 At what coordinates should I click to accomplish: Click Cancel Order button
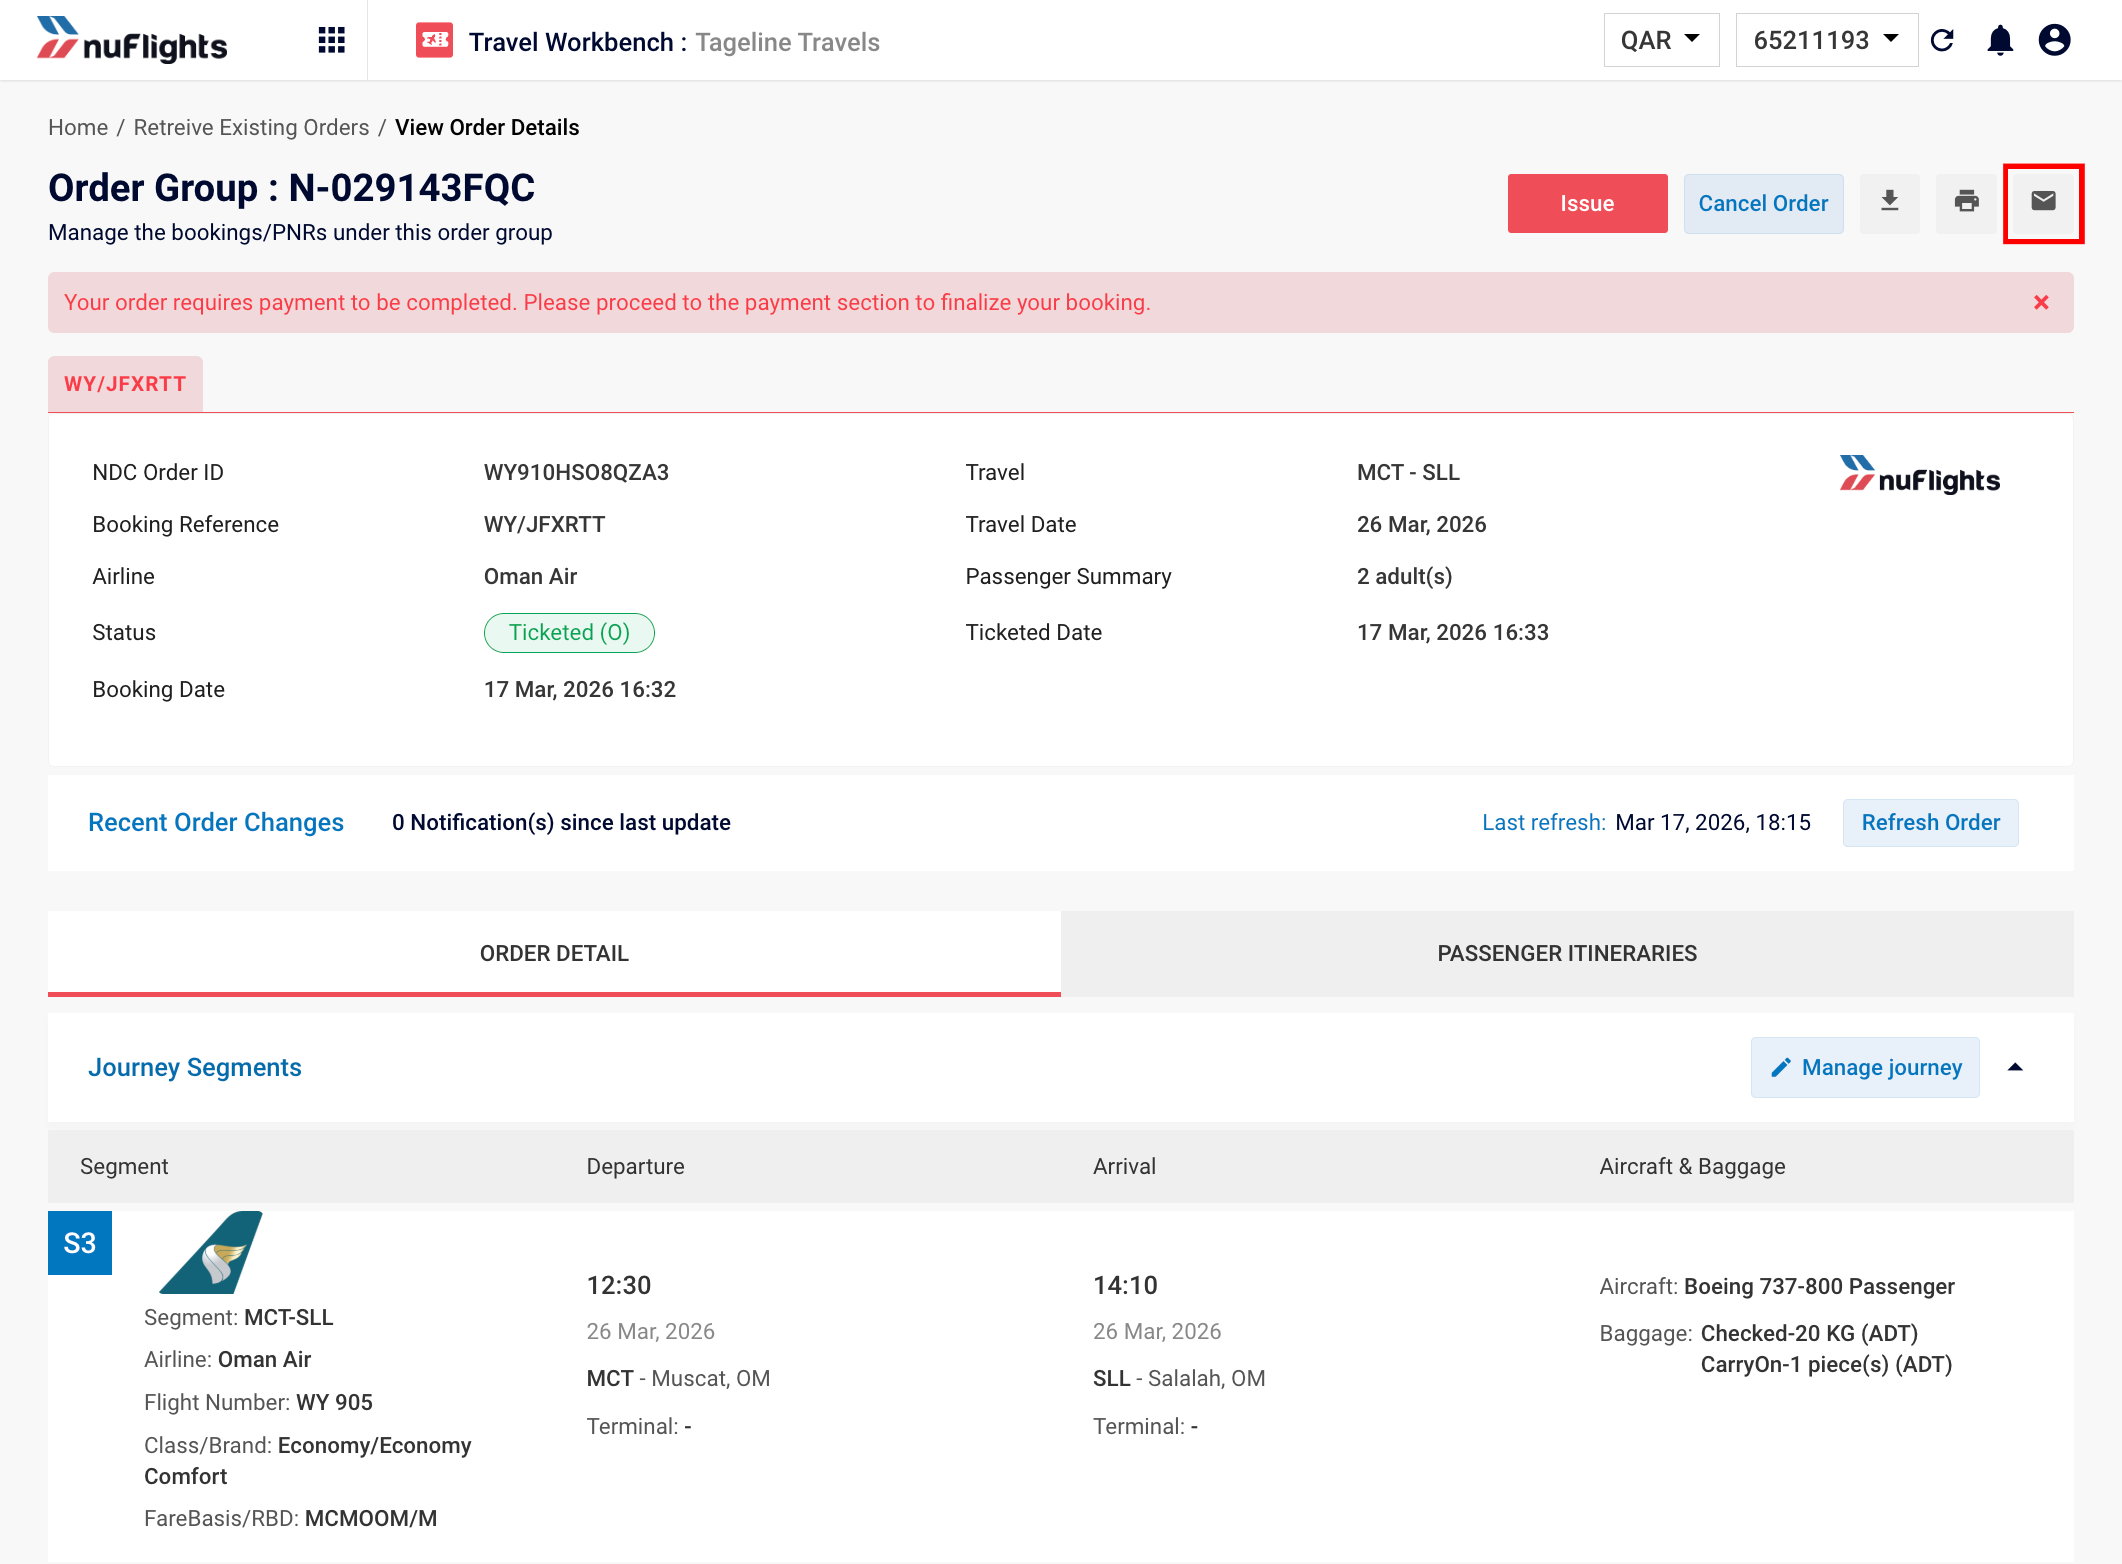coord(1763,203)
